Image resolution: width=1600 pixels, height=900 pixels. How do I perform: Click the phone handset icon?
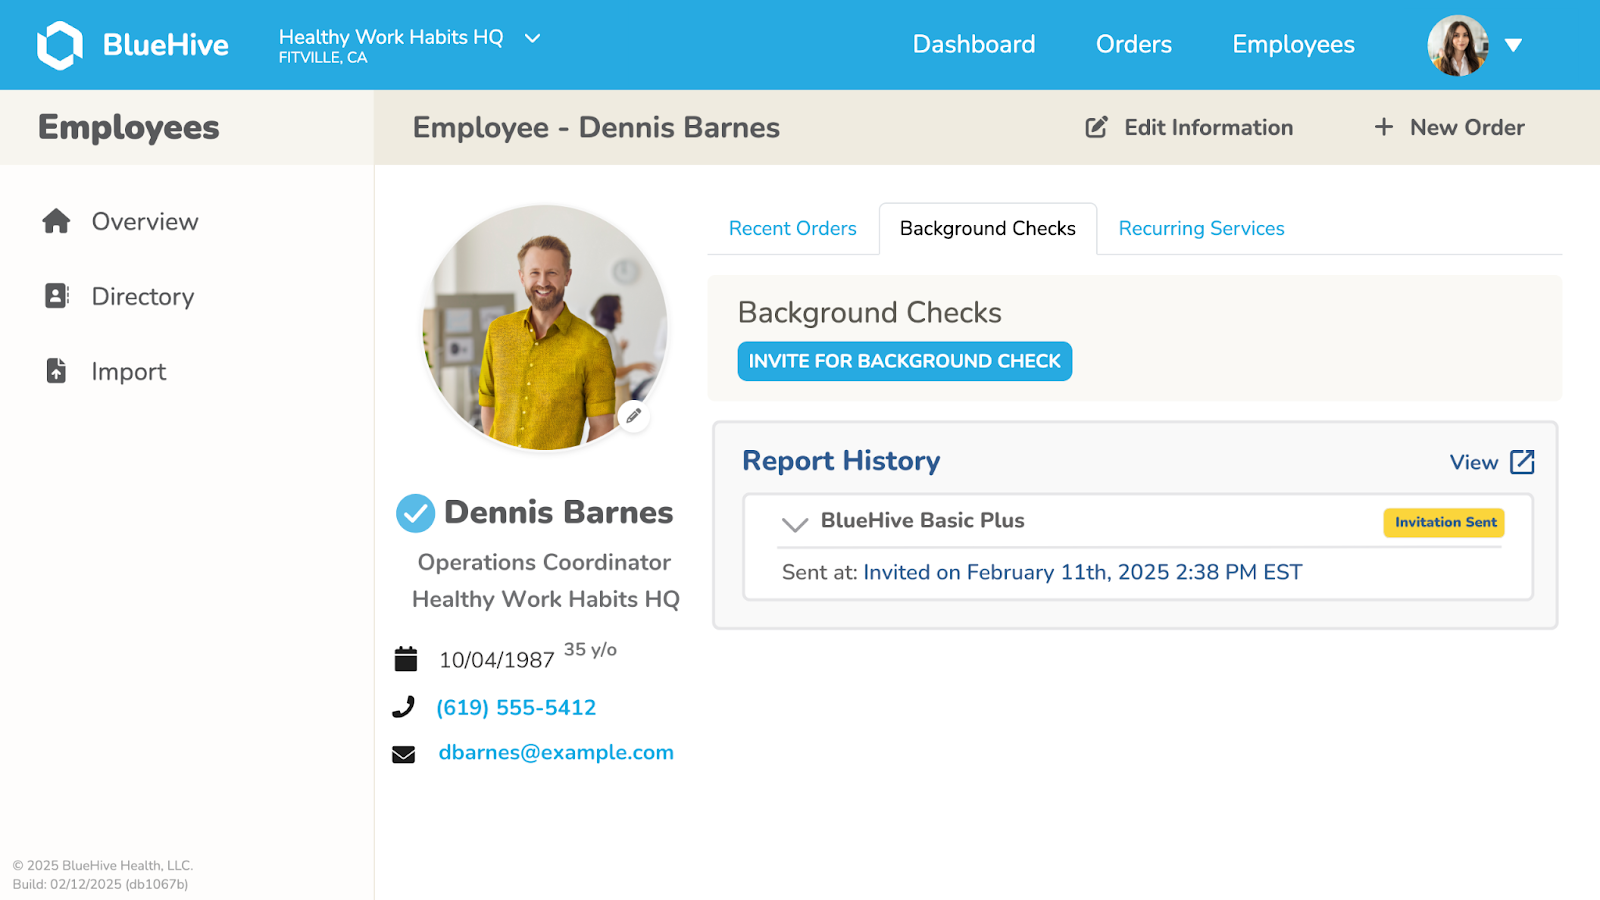[403, 707]
